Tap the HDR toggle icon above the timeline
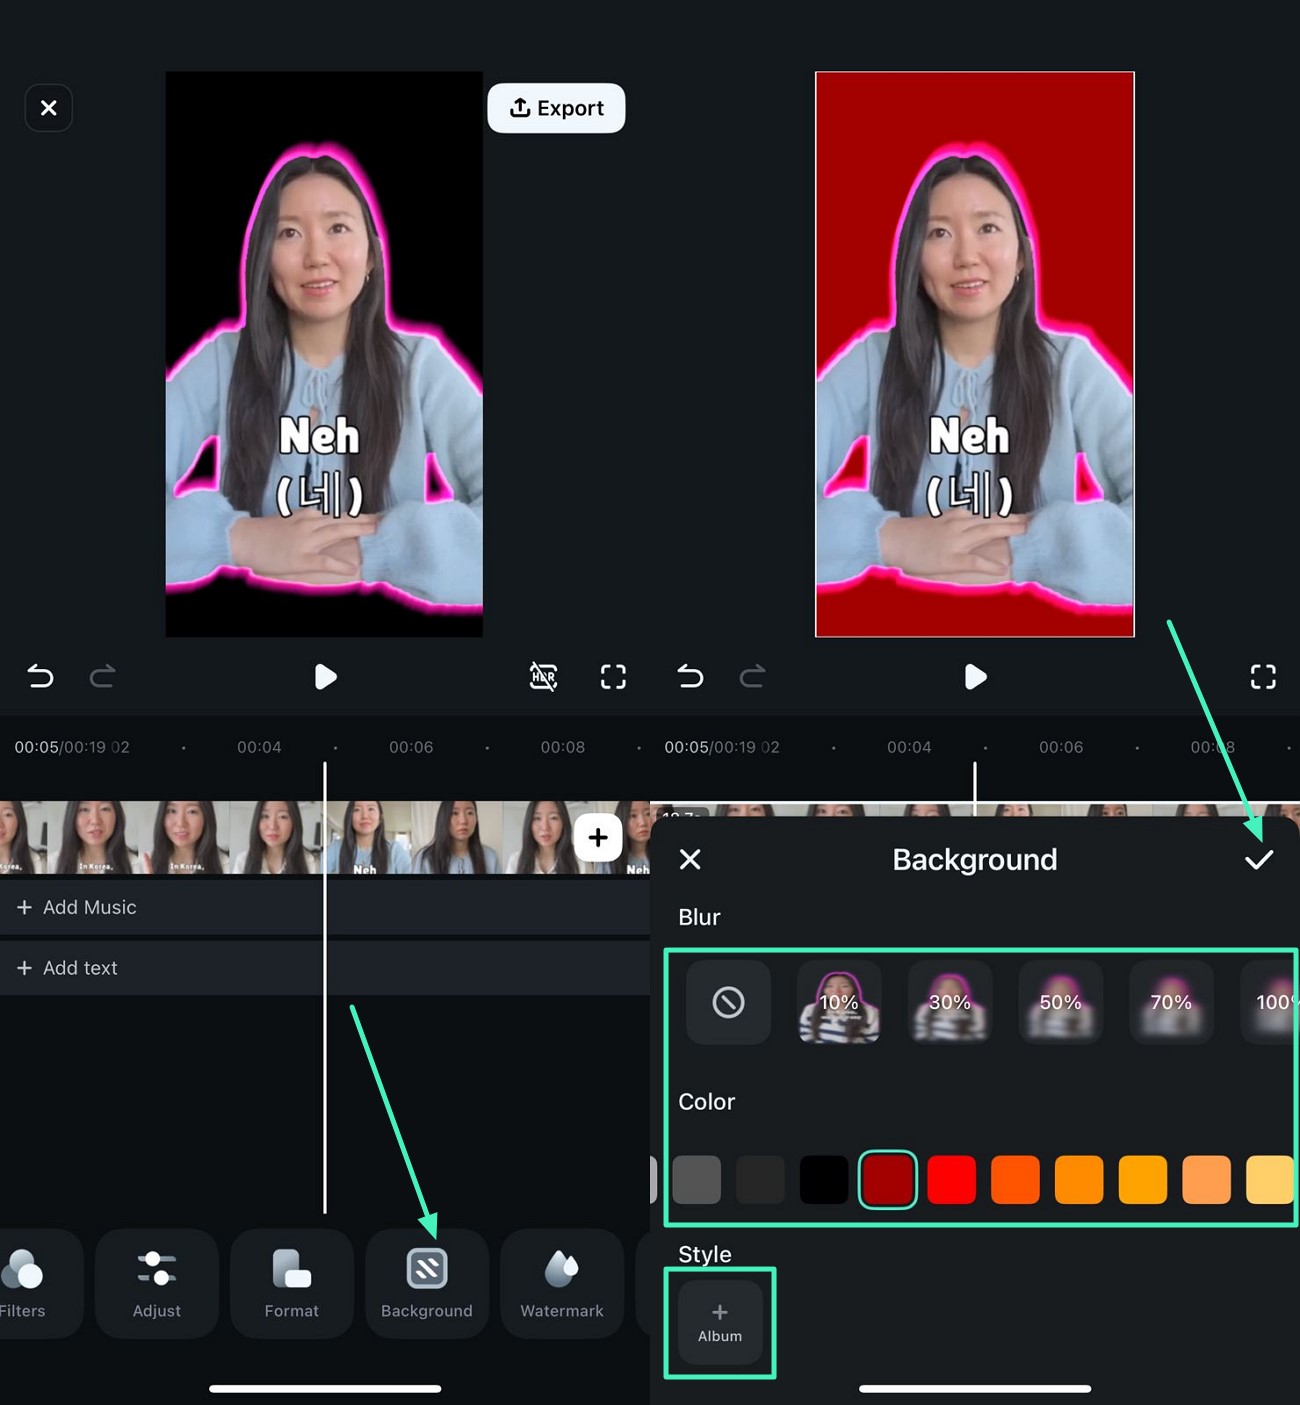Viewport: 1300px width, 1405px height. click(543, 677)
